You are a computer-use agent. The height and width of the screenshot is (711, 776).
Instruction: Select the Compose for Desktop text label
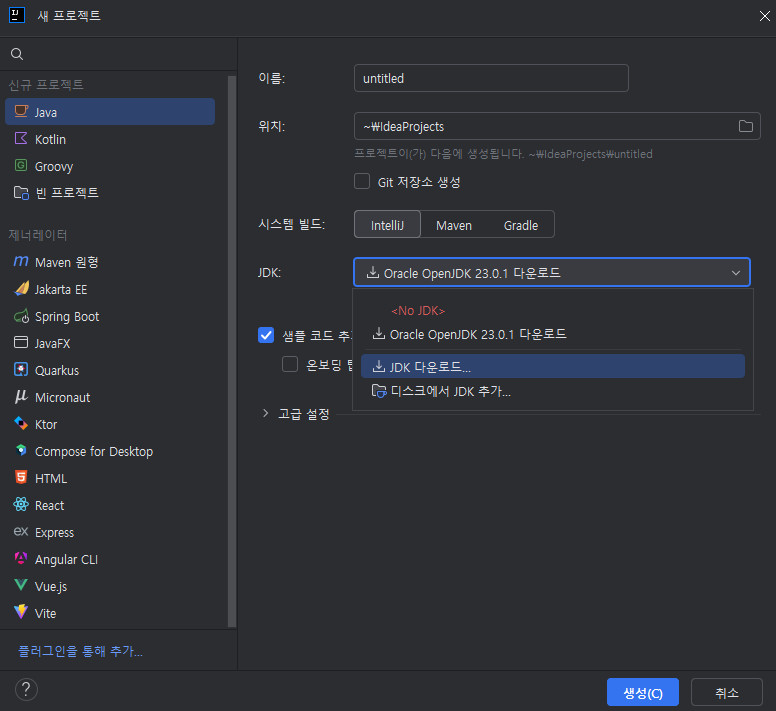click(x=94, y=451)
